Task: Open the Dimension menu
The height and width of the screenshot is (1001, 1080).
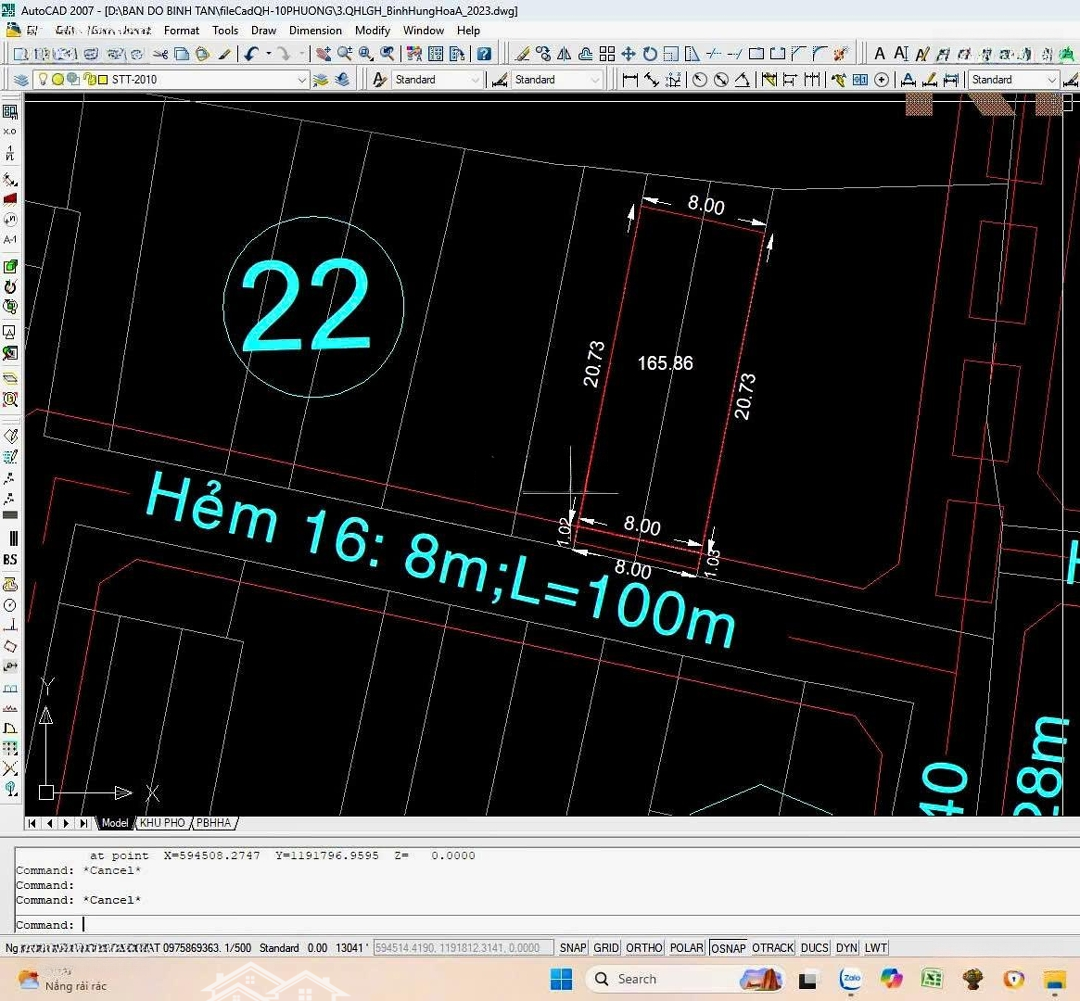Action: click(x=315, y=31)
